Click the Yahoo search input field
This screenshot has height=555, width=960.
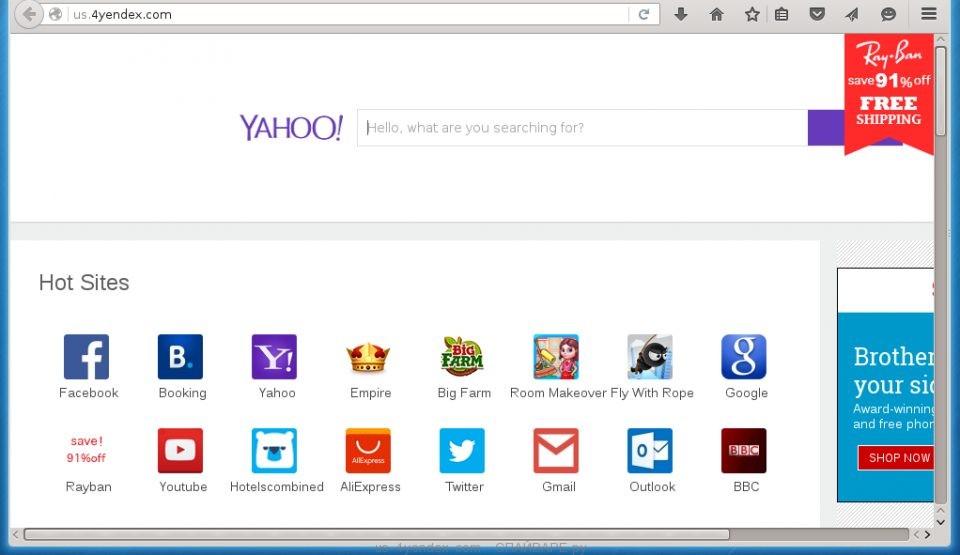pos(582,128)
